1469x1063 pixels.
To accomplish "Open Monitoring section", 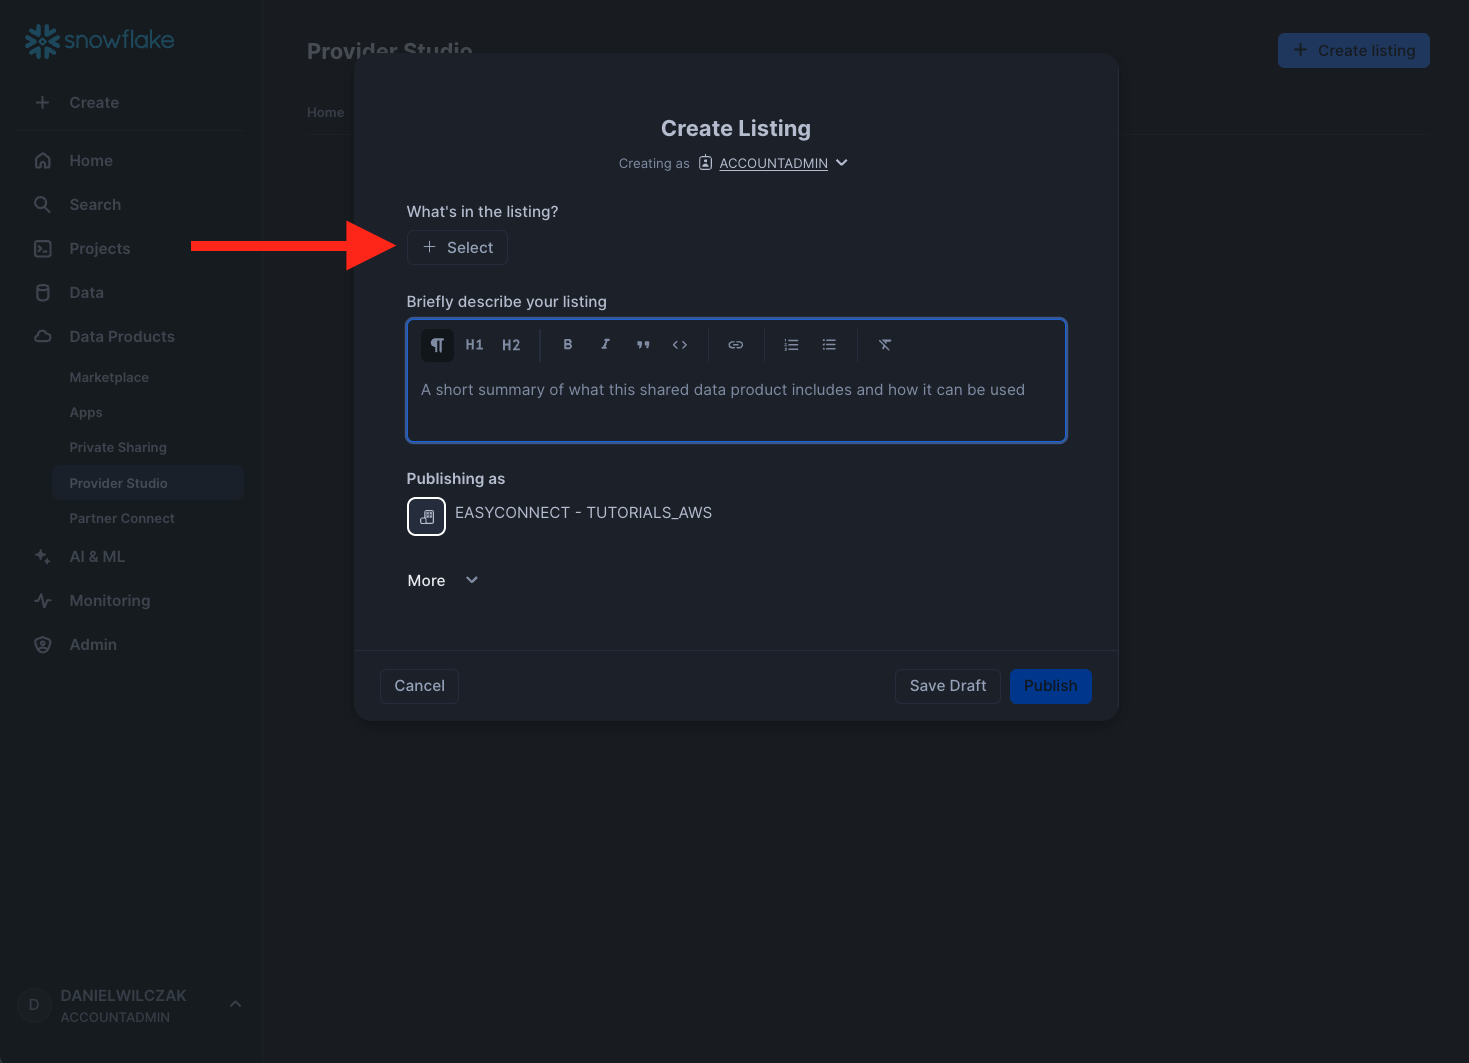I will (x=110, y=601).
